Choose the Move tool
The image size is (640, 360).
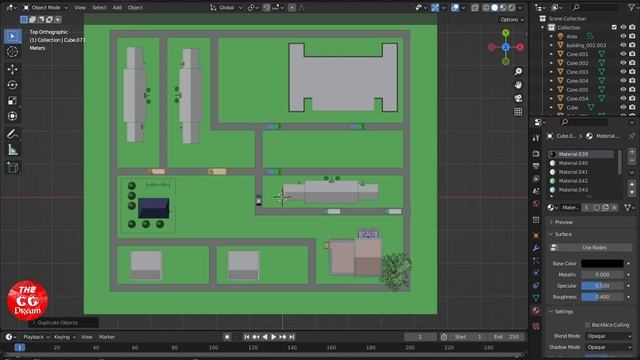point(13,69)
